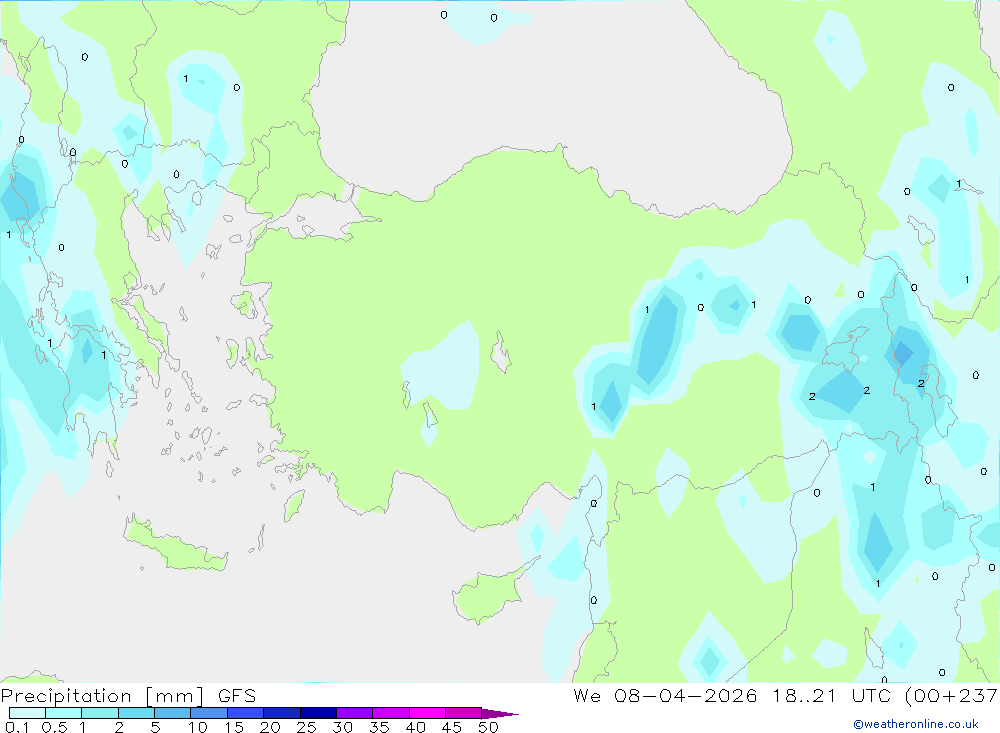Viewport: 1000px width, 733px height.
Task: Pick the legend swatch starting at 0.5
Action: coord(64,713)
